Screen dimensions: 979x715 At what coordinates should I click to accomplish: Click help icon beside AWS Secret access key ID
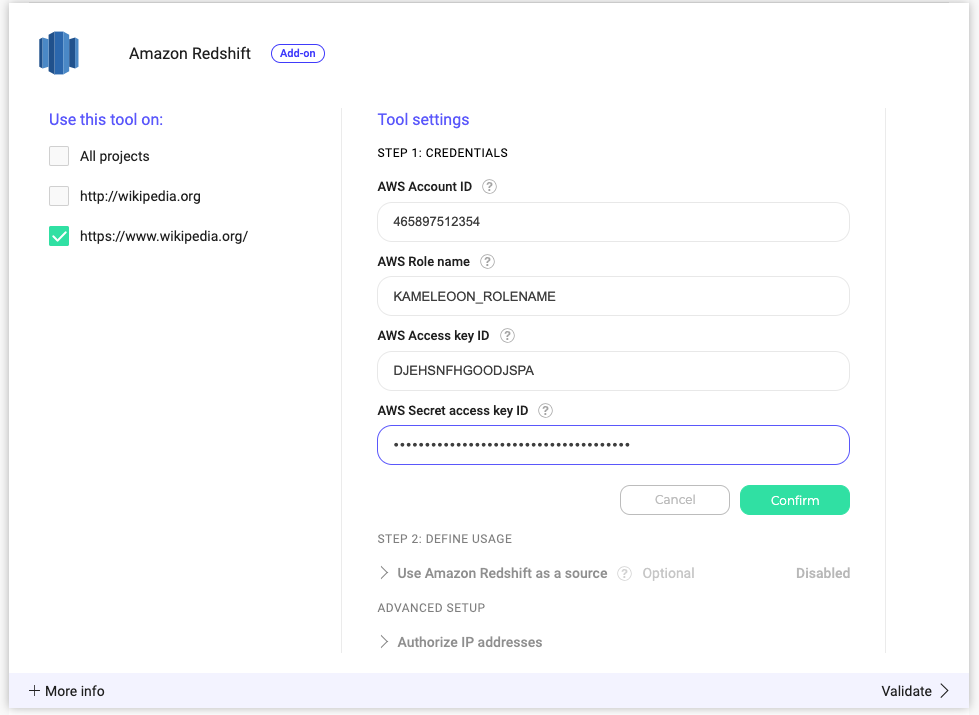click(x=545, y=411)
